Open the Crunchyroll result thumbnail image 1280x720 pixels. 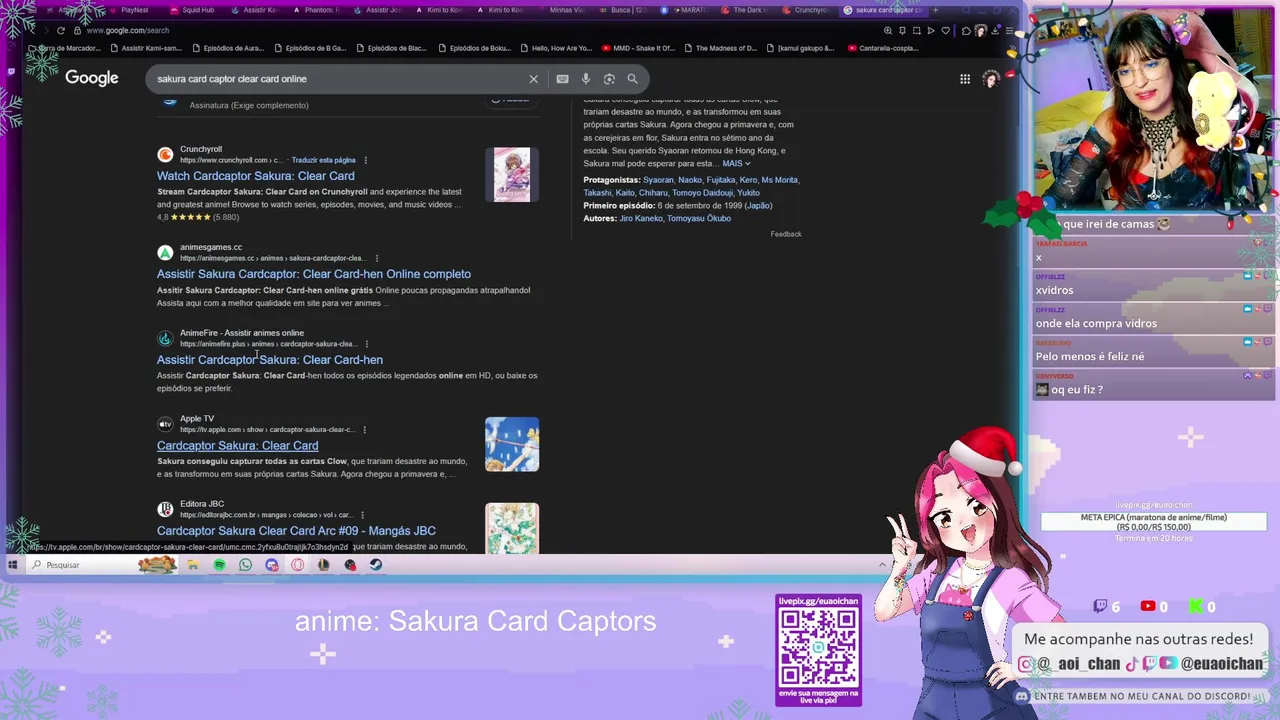click(512, 175)
